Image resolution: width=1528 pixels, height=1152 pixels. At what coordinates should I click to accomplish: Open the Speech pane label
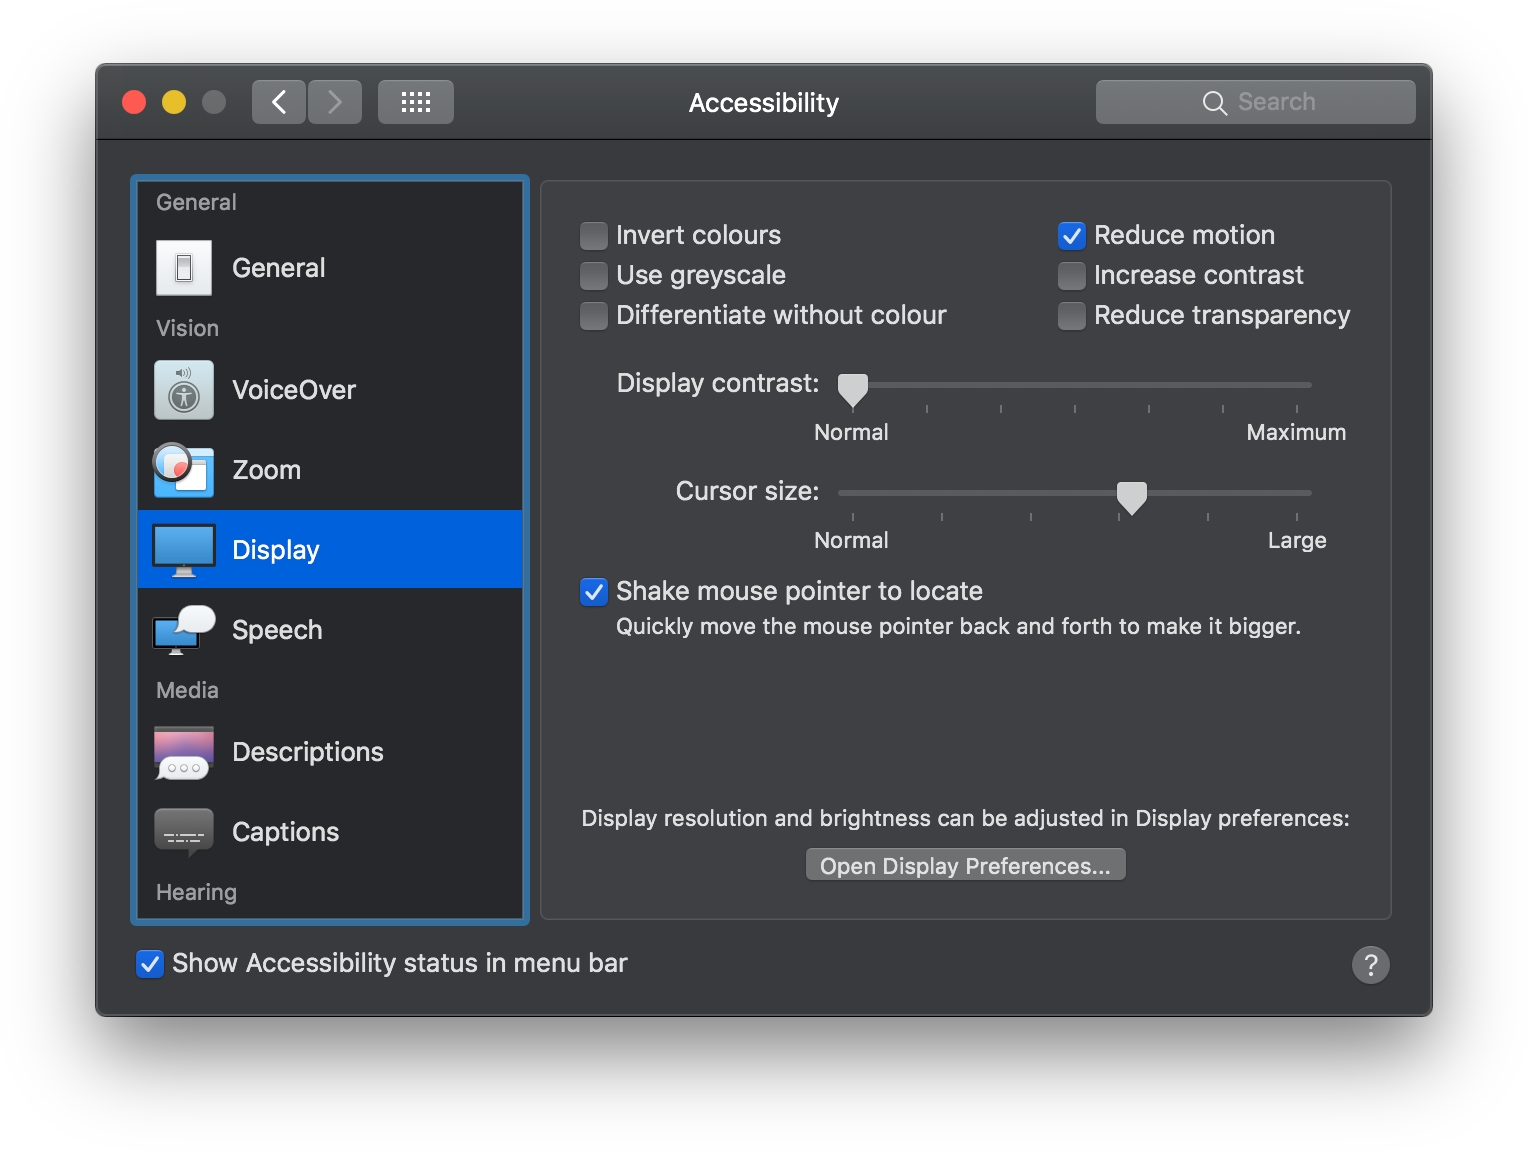point(277,630)
